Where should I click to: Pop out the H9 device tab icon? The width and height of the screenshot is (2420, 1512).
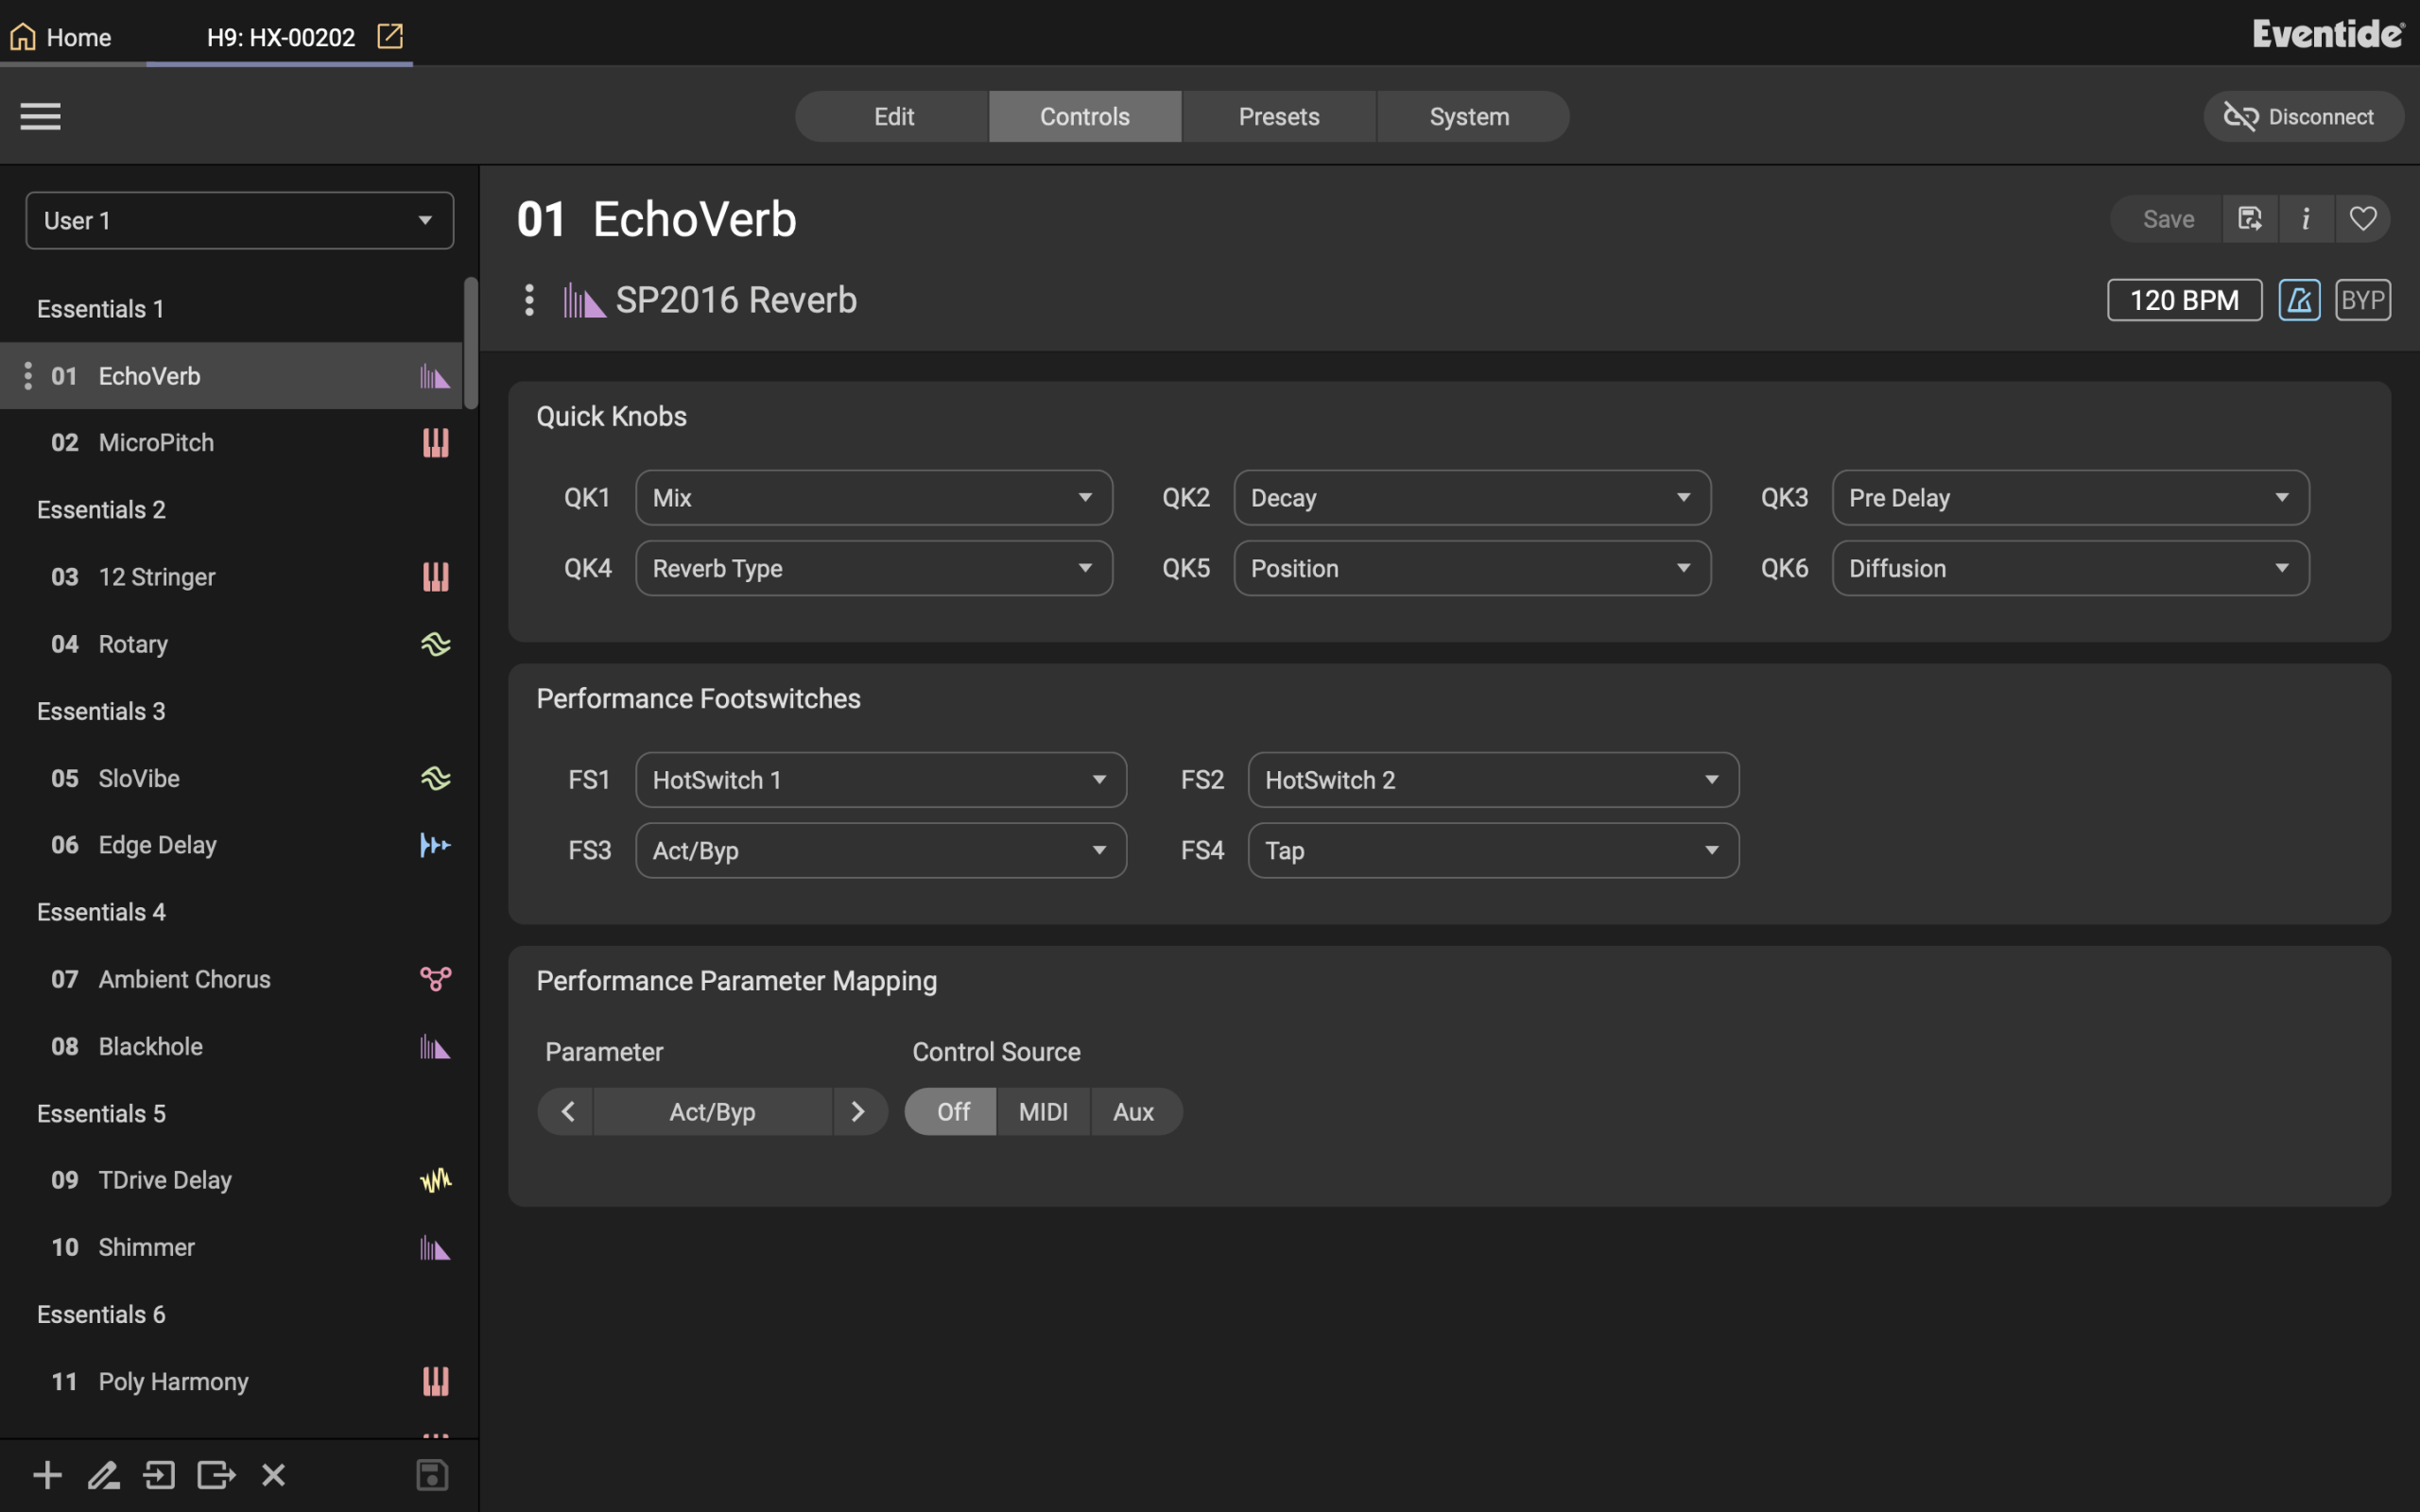point(389,36)
